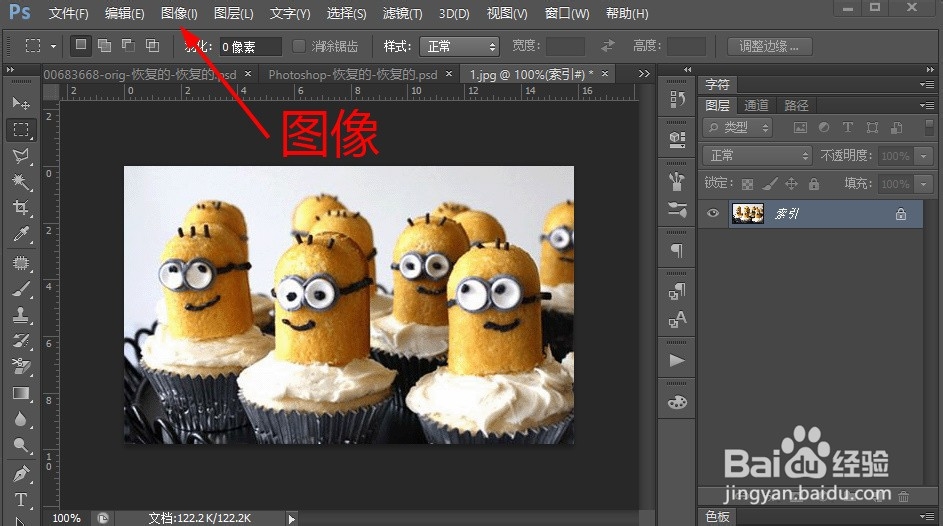Open the 滤镜(T) menu

click(402, 13)
